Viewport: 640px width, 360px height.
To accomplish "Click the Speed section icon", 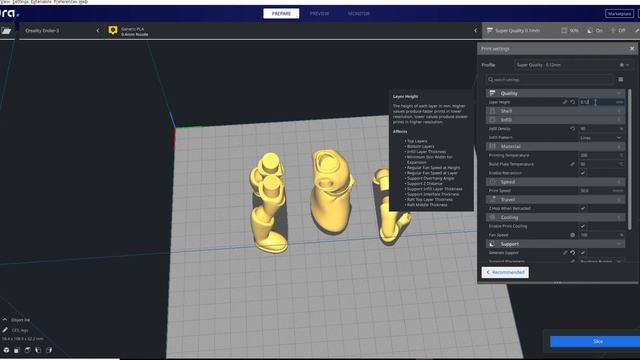I will (x=492, y=182).
